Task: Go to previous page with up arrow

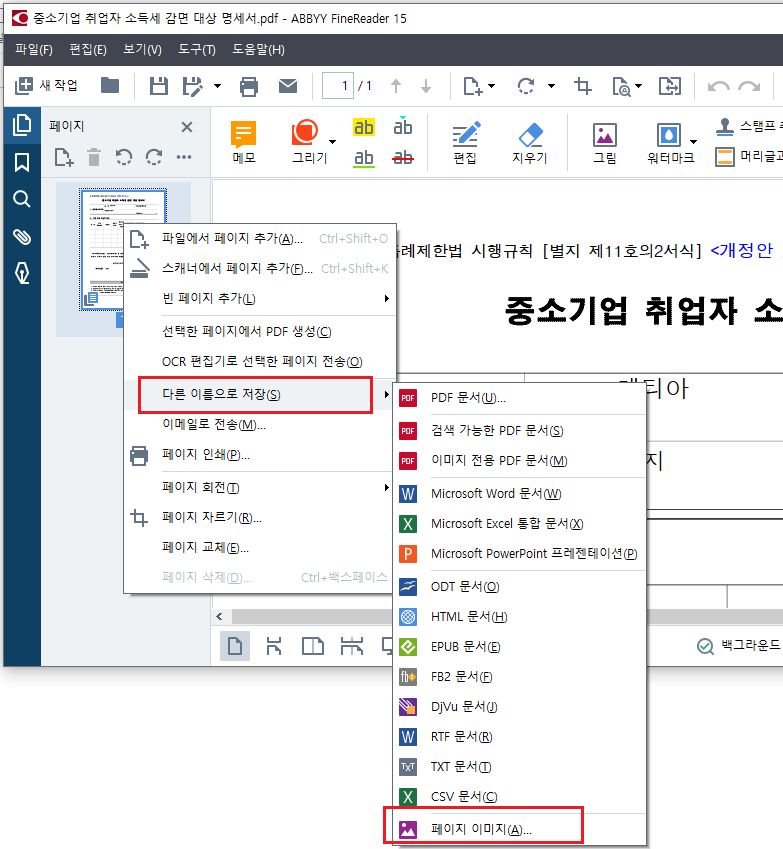Action: 396,86
